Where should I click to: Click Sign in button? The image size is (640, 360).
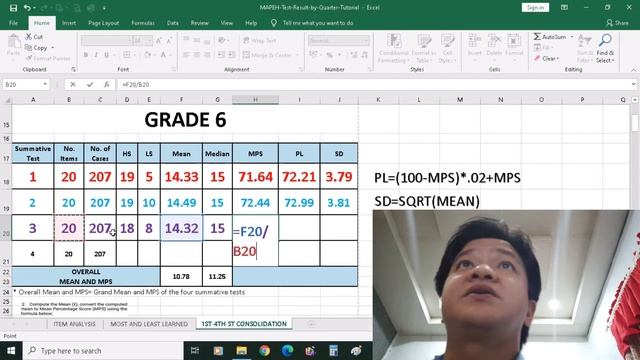535,7
